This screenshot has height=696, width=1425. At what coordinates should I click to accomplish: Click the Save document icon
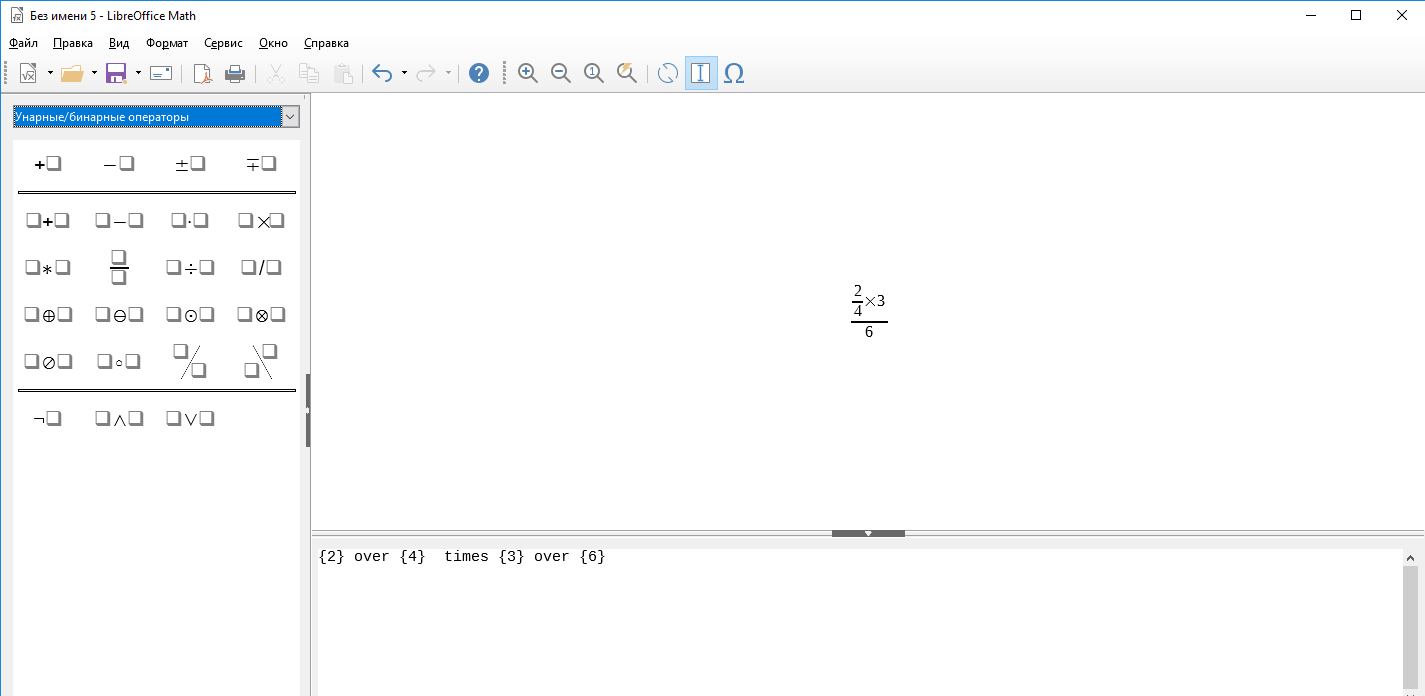(115, 73)
